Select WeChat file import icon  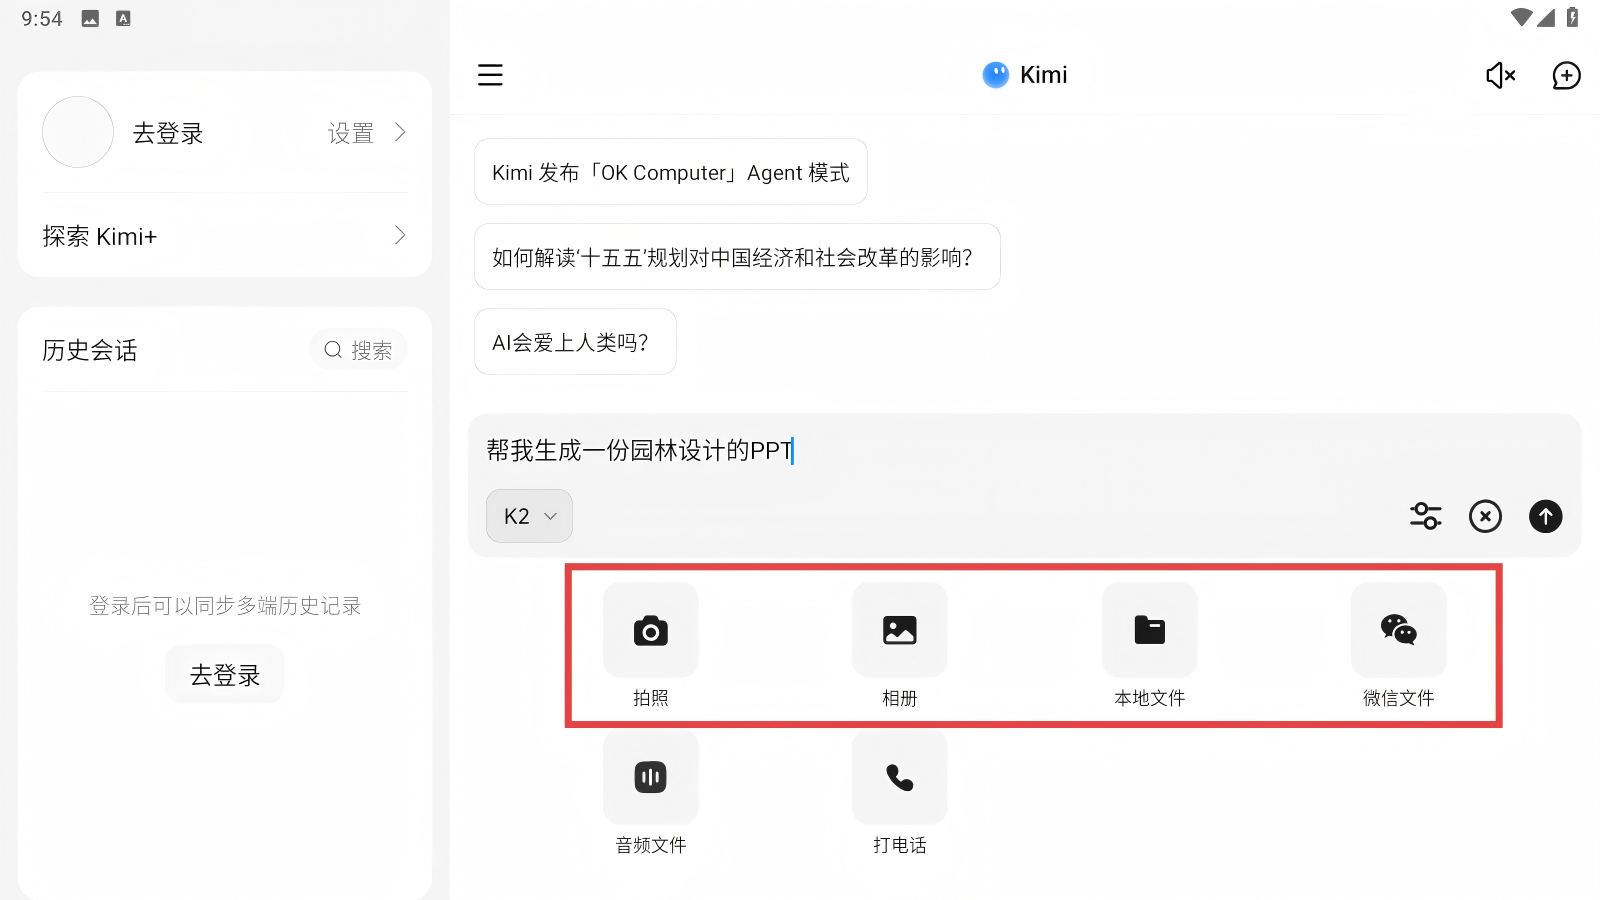pos(1398,631)
